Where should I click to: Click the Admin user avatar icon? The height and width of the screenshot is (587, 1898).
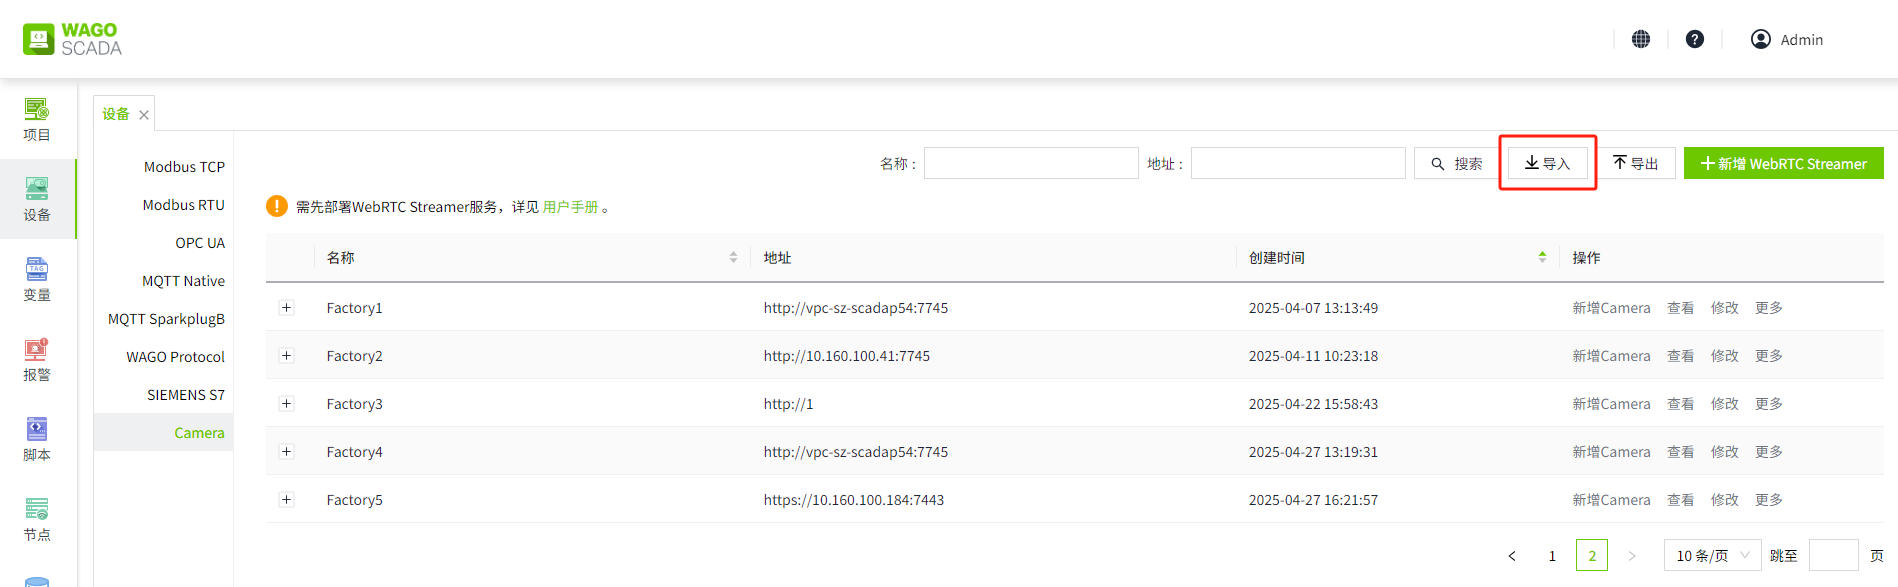tap(1761, 39)
